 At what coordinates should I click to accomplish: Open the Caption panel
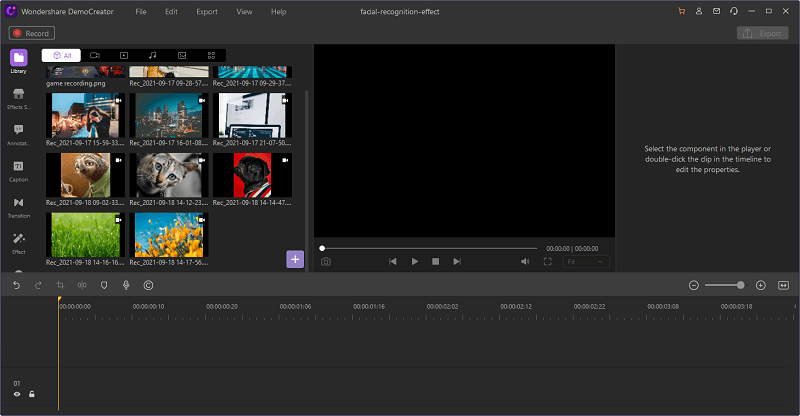pos(18,171)
